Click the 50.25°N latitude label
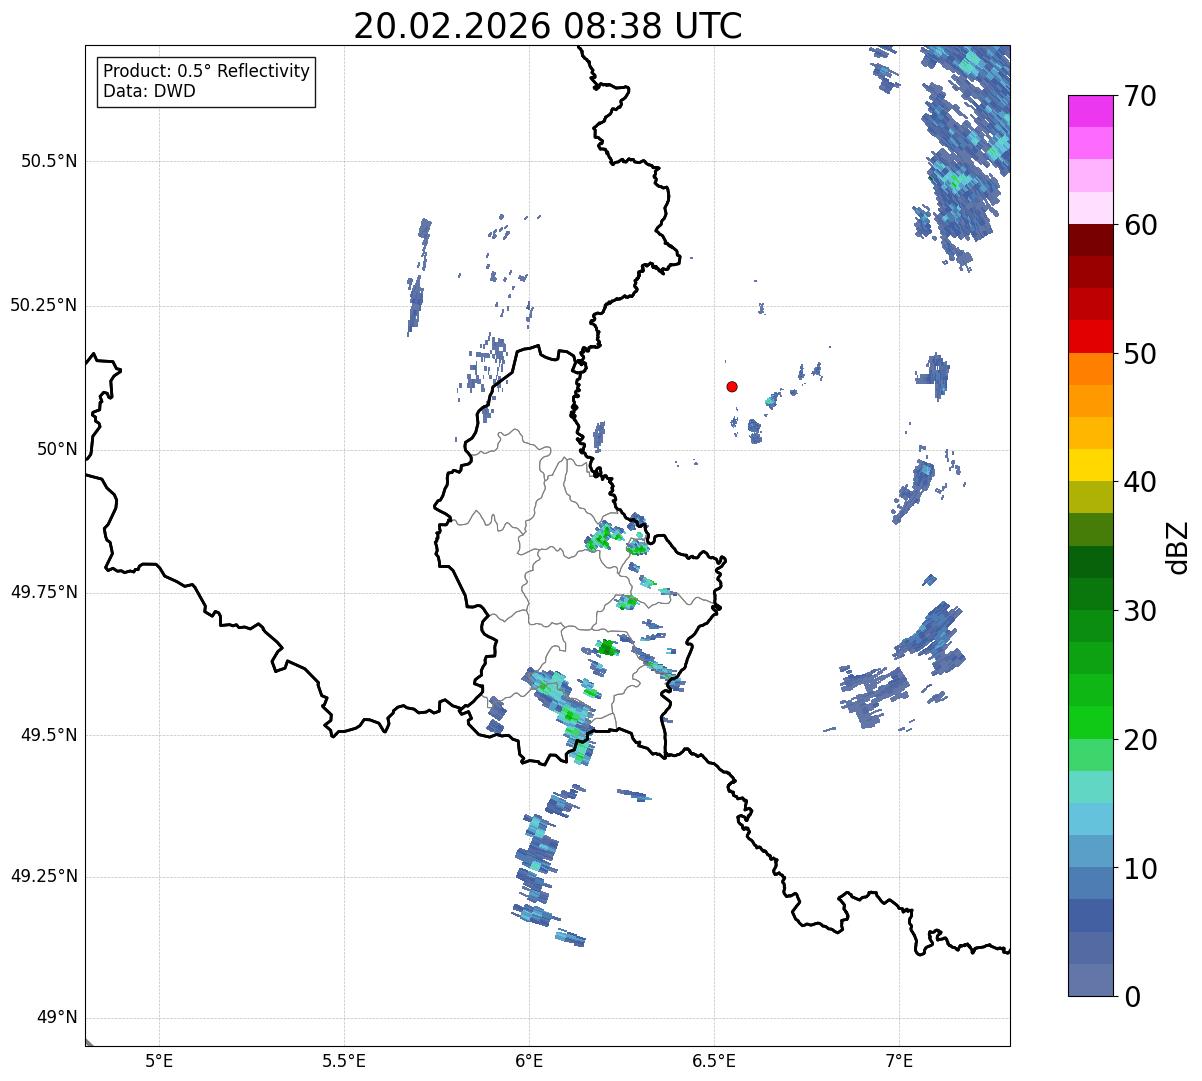 coord(44,305)
